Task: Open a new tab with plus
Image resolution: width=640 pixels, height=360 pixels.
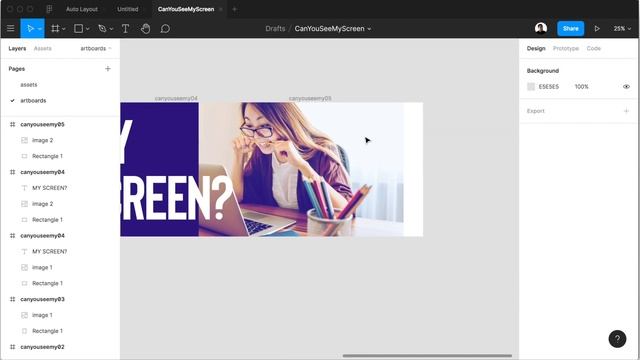Action: (x=235, y=9)
